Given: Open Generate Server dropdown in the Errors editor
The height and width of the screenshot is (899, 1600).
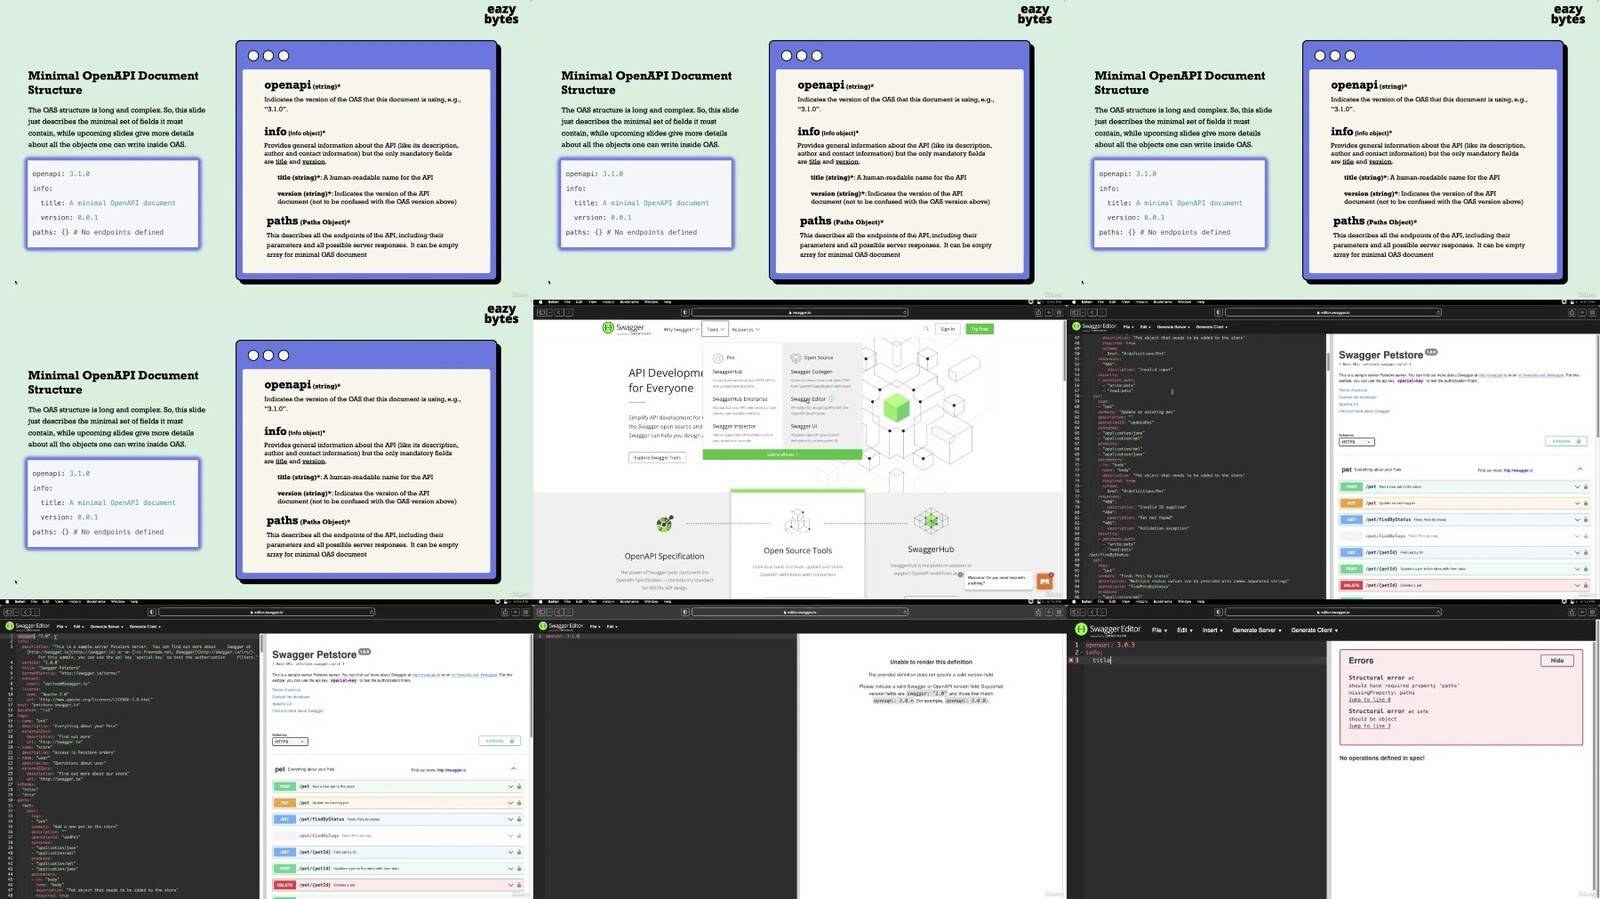Looking at the screenshot, I should [x=1256, y=630].
